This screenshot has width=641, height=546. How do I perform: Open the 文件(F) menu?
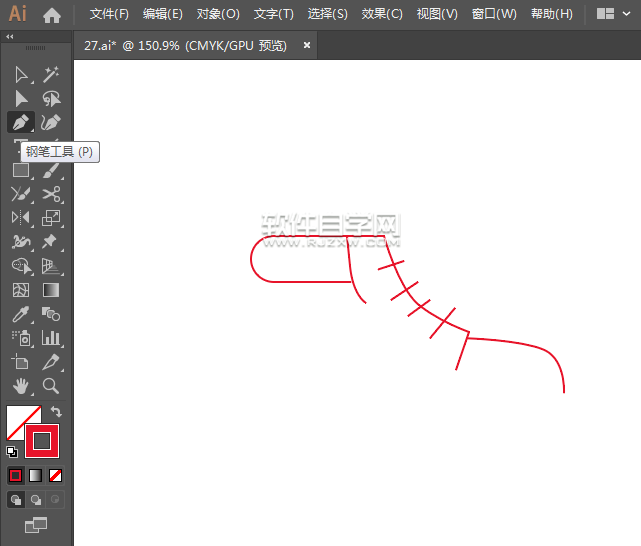click(109, 14)
